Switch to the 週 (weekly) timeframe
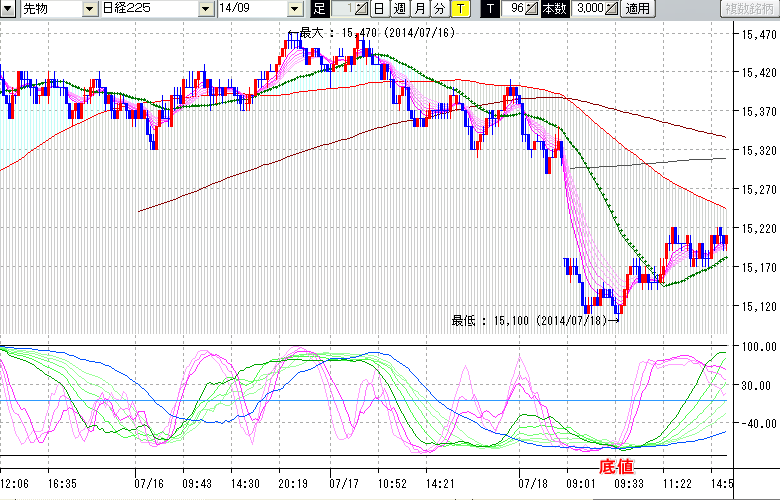Image resolution: width=780 pixels, height=500 pixels. click(399, 9)
